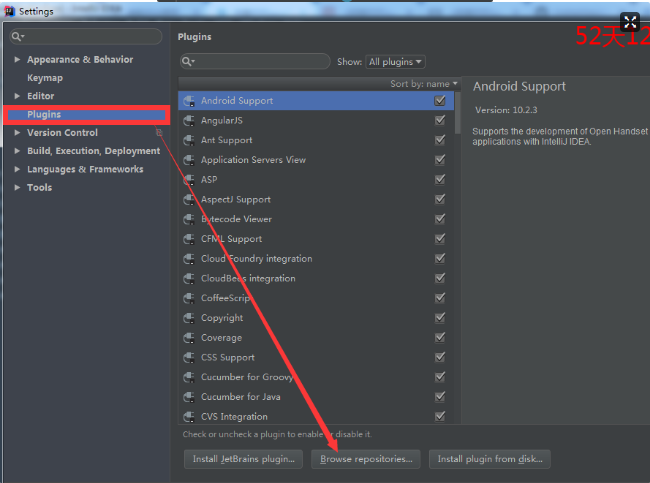The height and width of the screenshot is (483, 650).
Task: Click the magnifier icon in settings search
Action: click(17, 36)
